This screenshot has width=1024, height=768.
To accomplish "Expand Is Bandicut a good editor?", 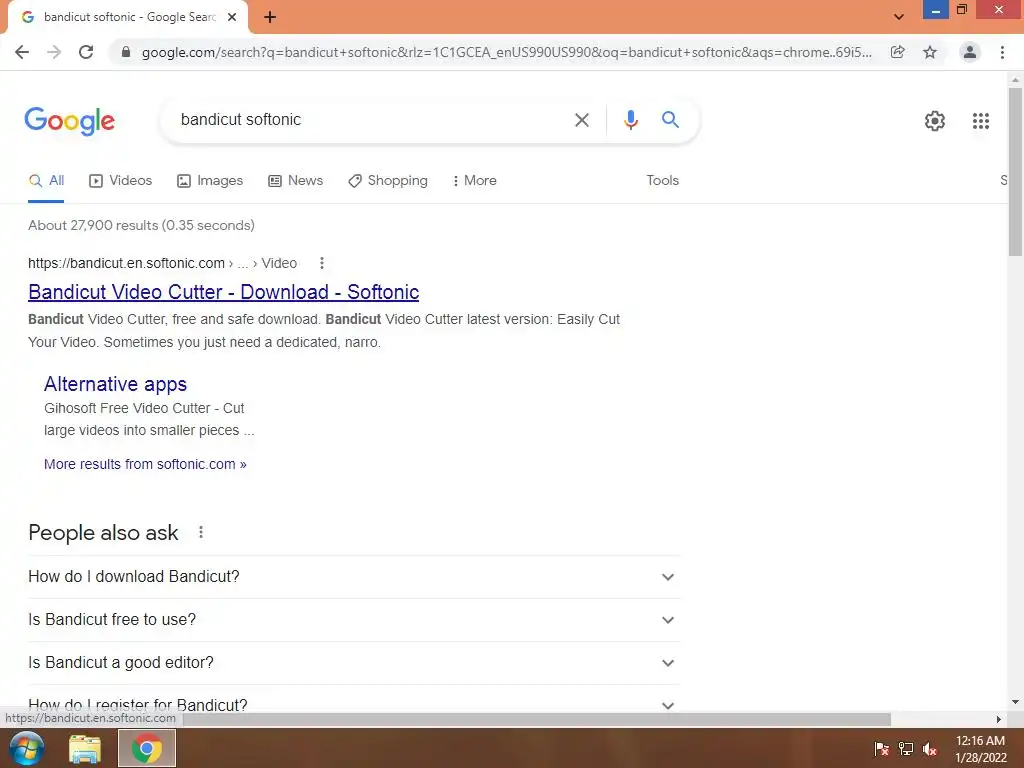I will pos(354,663).
